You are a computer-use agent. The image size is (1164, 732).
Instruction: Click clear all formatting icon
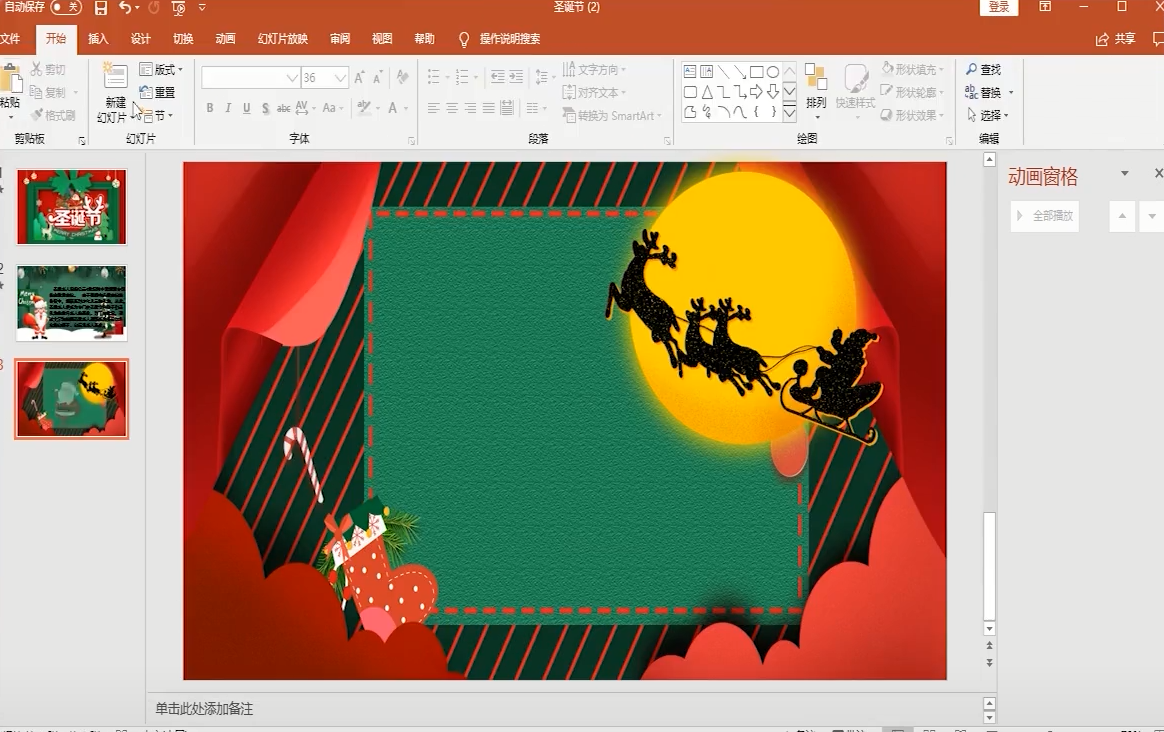tap(402, 77)
